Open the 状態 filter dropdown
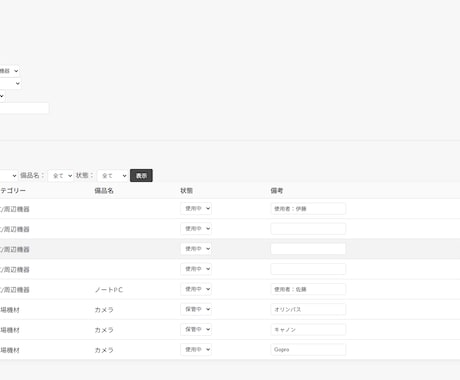This screenshot has height=380, width=460. 113,176
